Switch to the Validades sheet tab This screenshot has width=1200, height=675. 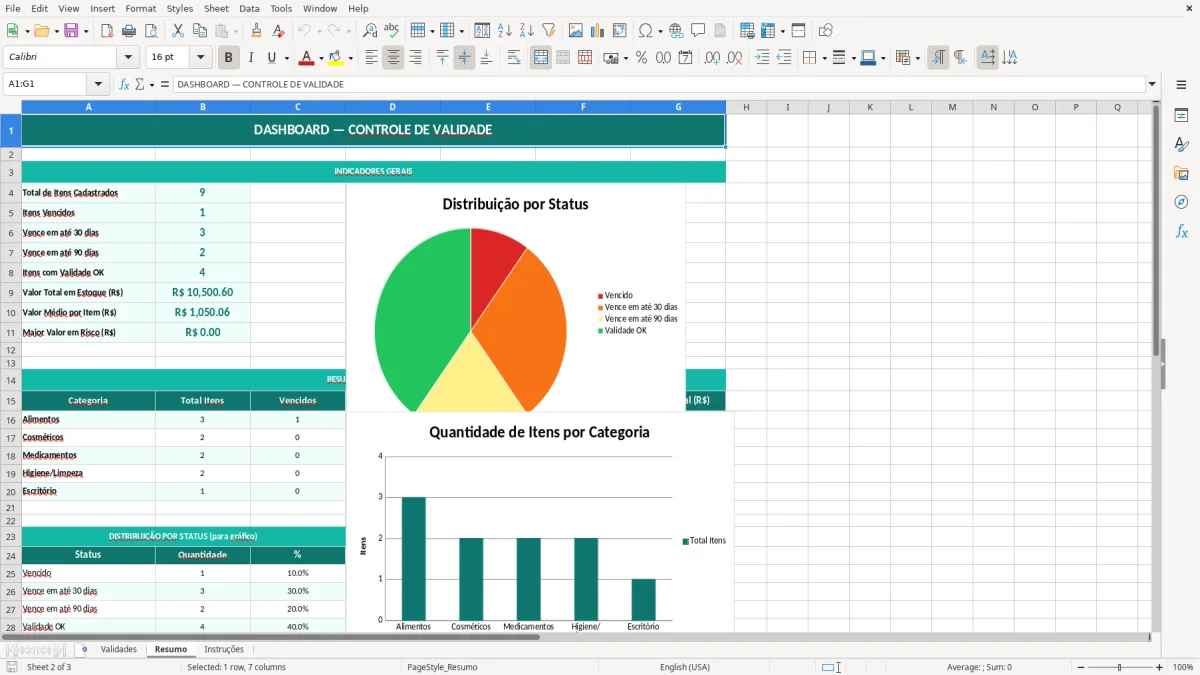coord(119,649)
